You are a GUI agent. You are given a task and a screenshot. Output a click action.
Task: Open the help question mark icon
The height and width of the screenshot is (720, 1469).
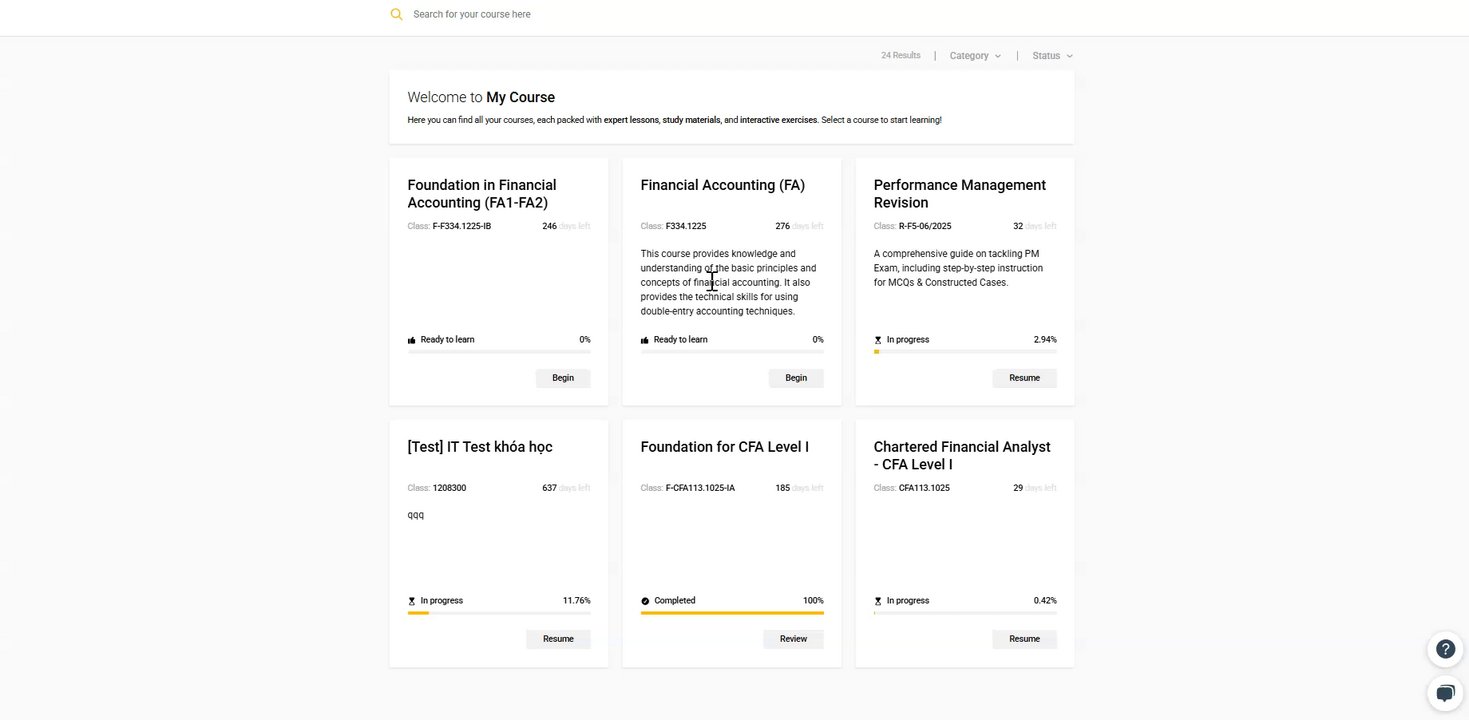[x=1445, y=649]
